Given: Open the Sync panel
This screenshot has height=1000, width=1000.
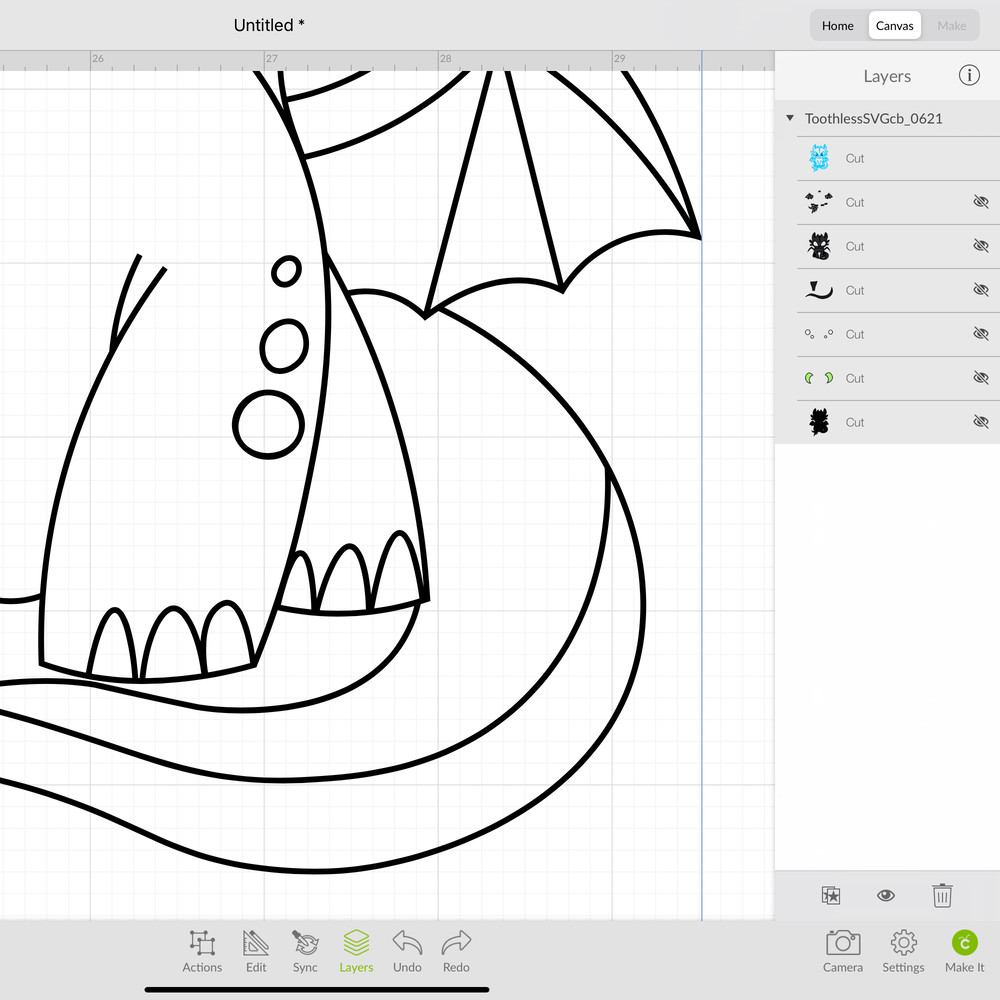Looking at the screenshot, I should 305,950.
